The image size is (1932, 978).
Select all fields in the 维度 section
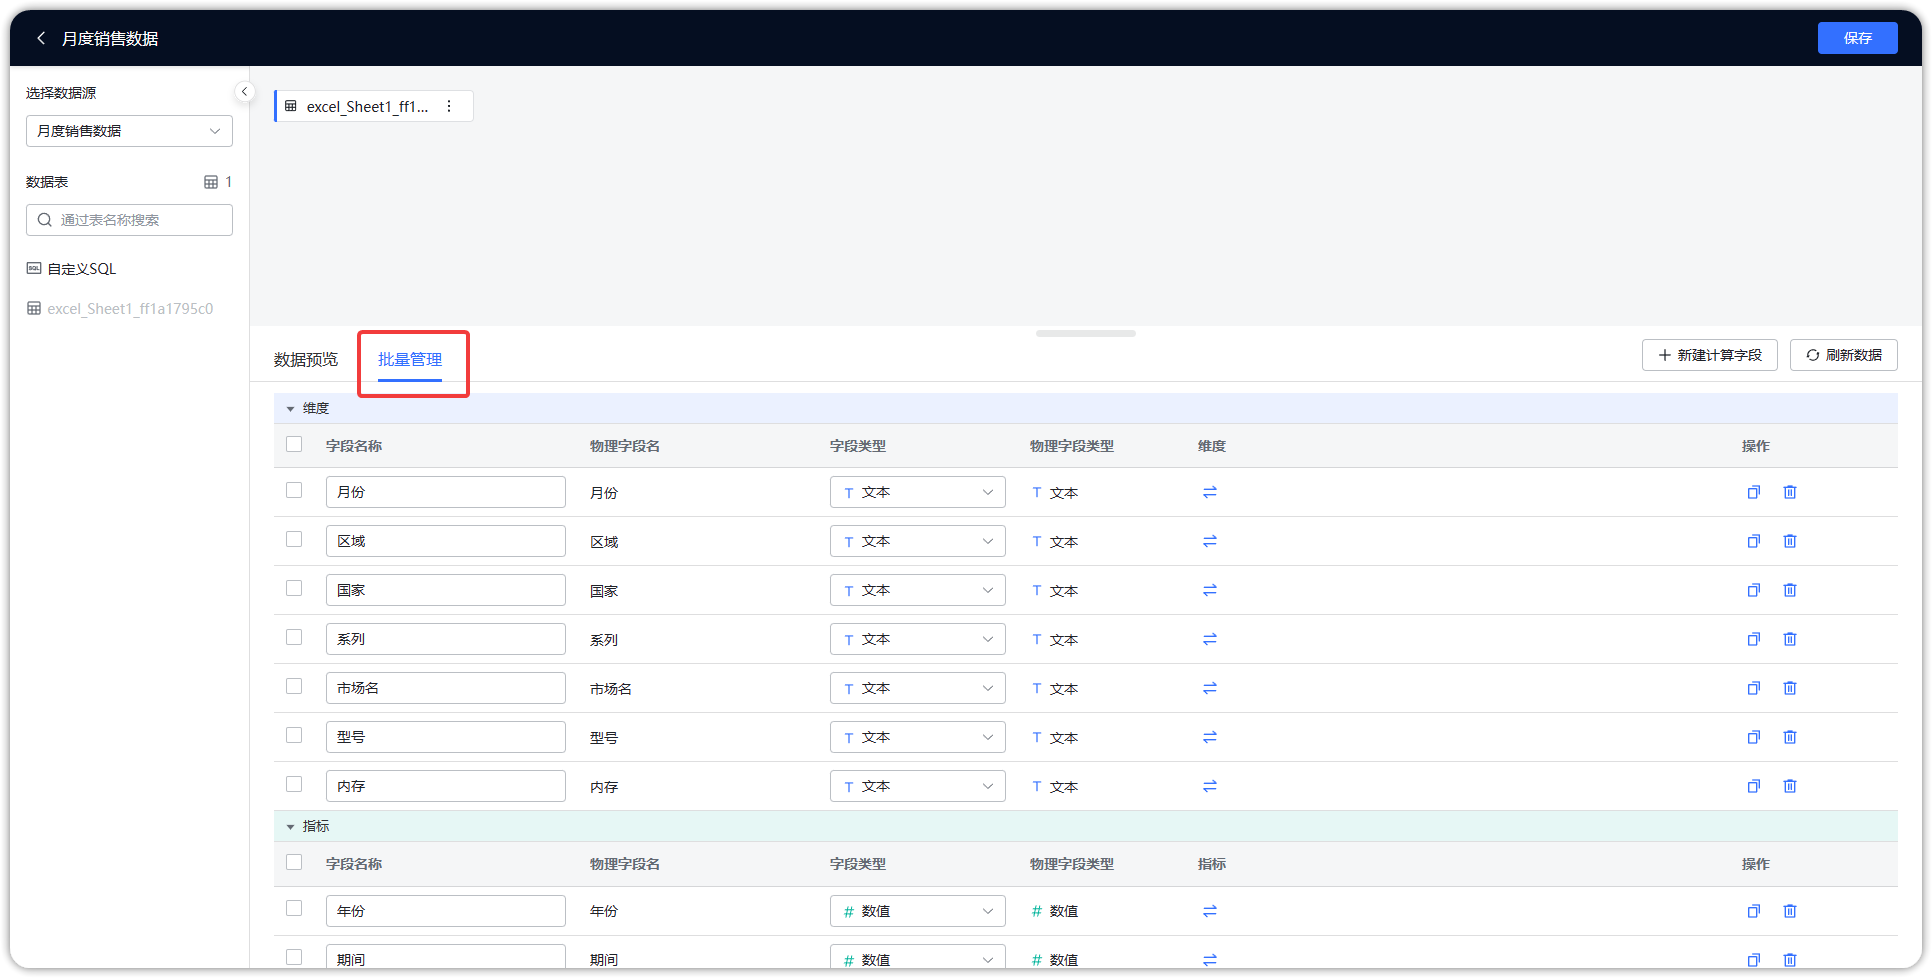[x=294, y=444]
